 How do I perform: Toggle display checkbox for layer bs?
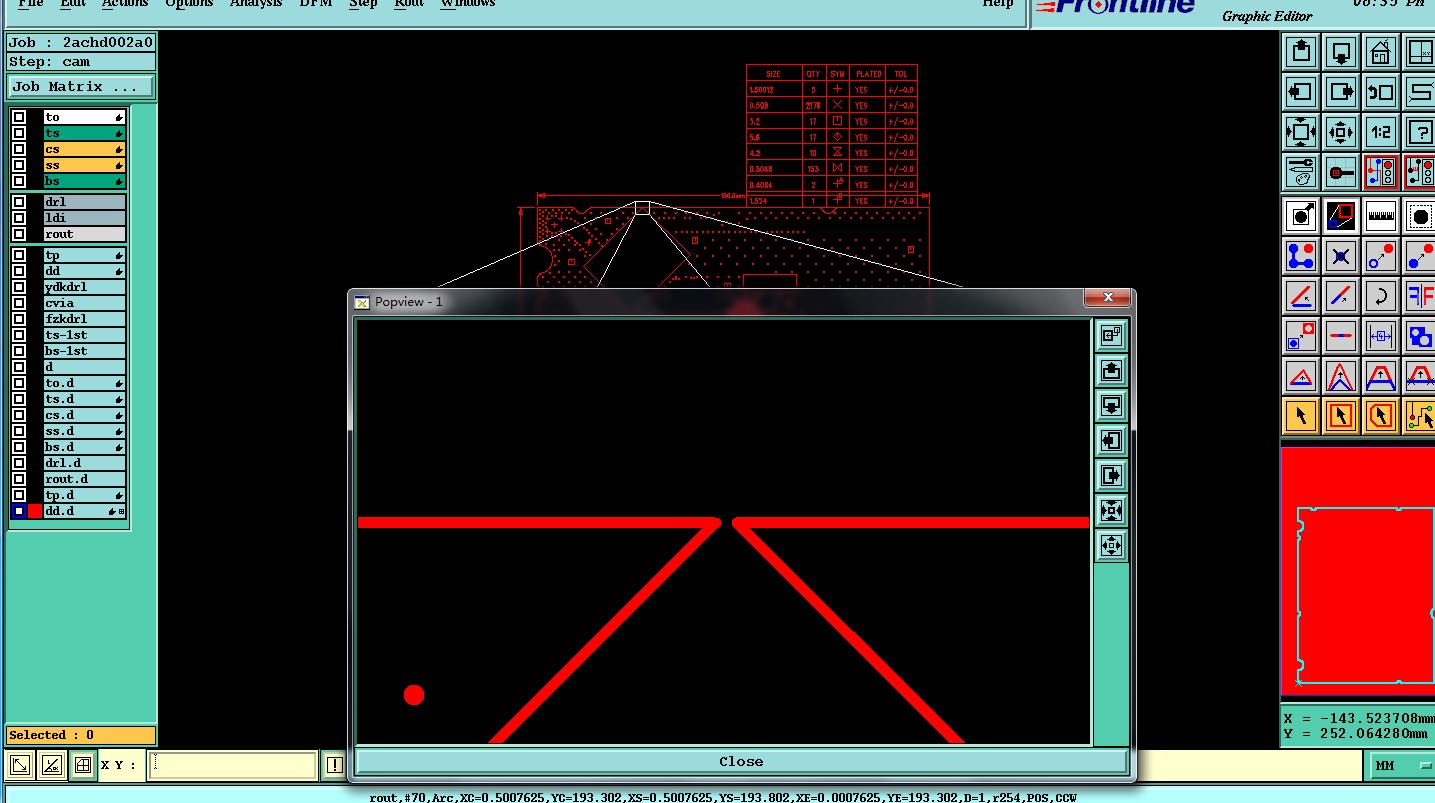click(x=19, y=181)
